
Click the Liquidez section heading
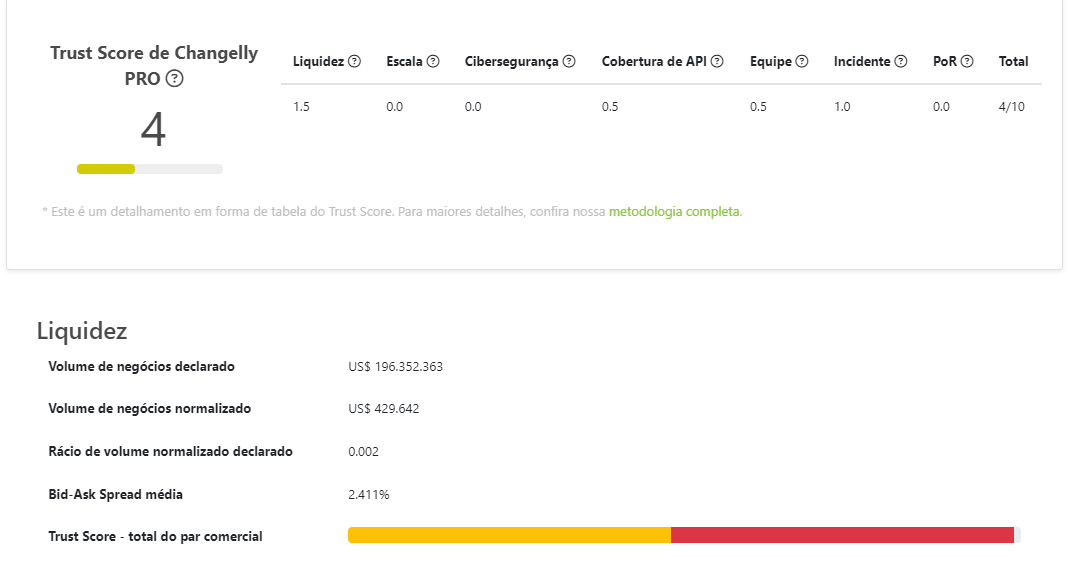[x=82, y=331]
